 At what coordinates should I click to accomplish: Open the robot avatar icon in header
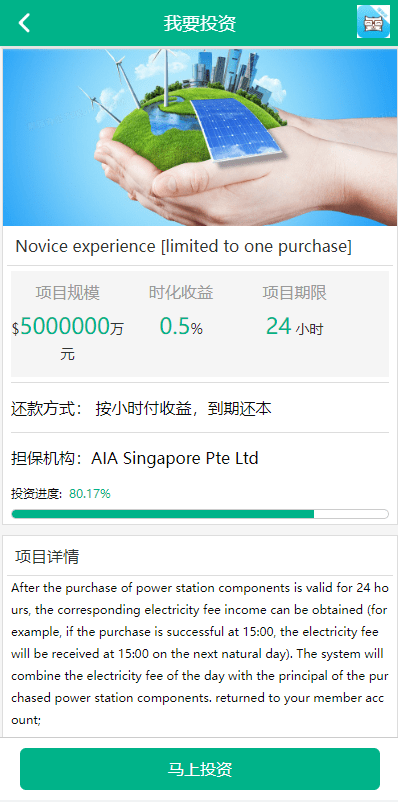coord(373,22)
